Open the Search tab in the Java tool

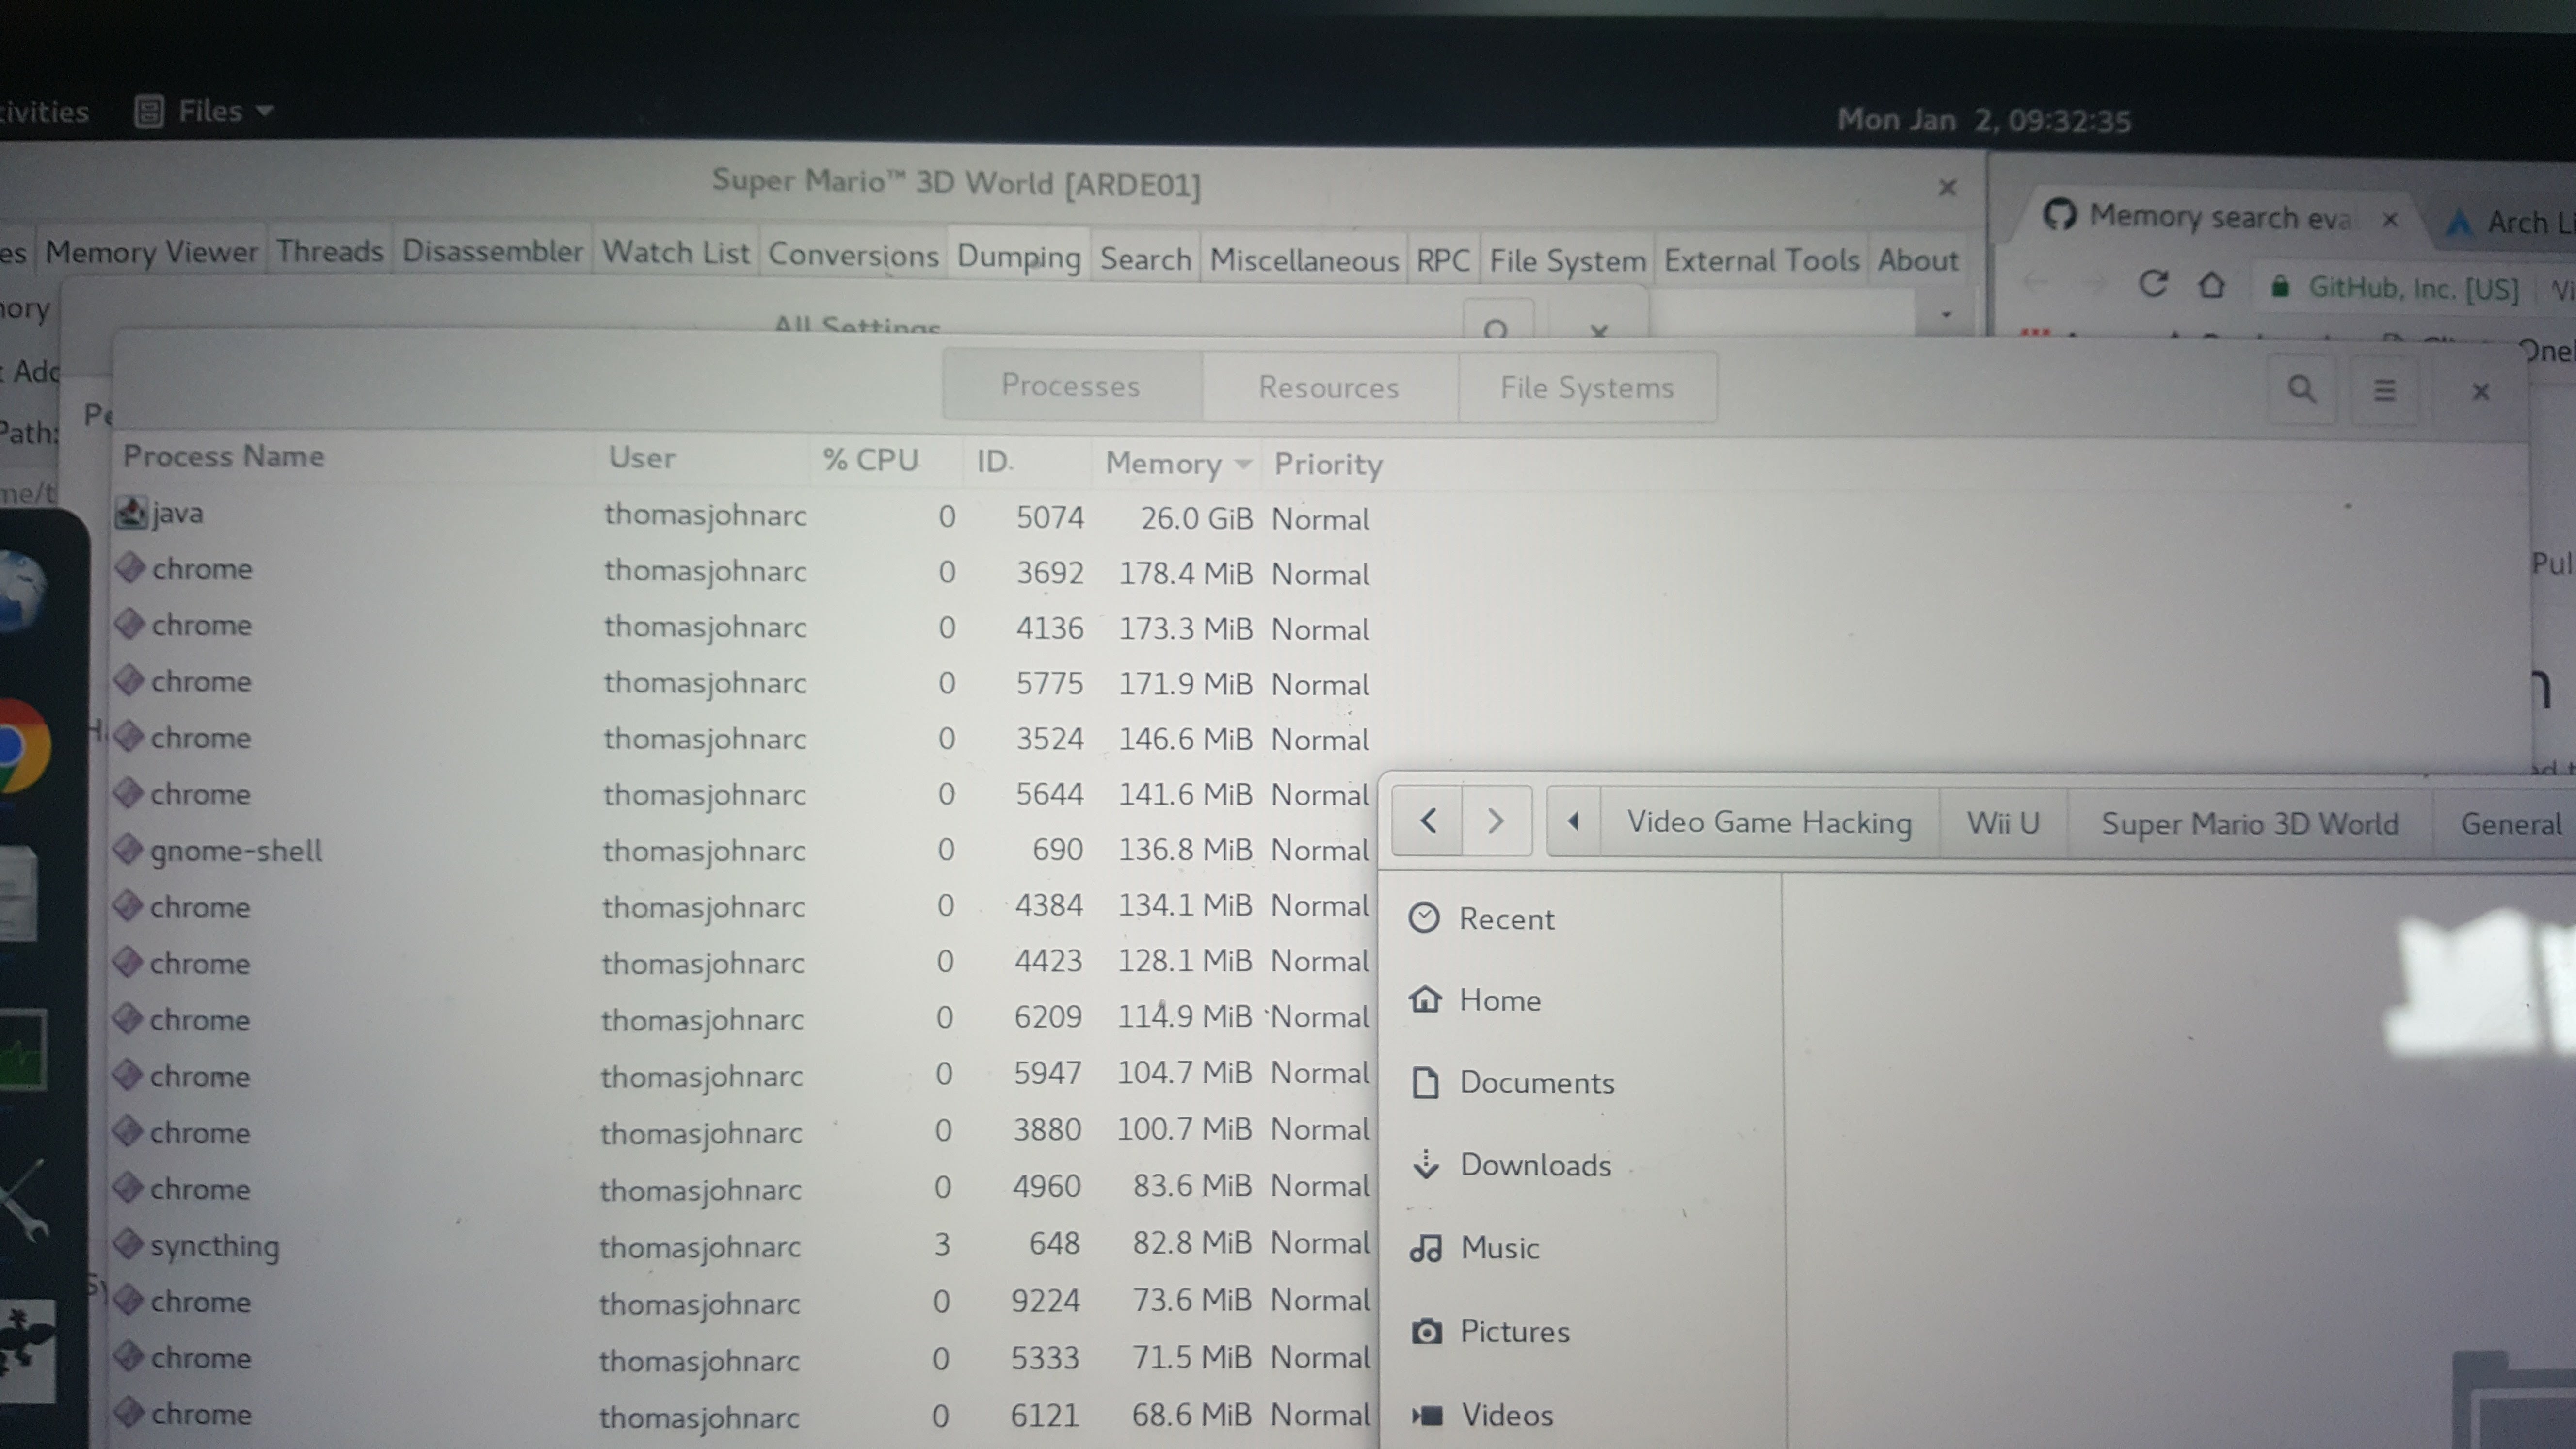[x=1146, y=259]
